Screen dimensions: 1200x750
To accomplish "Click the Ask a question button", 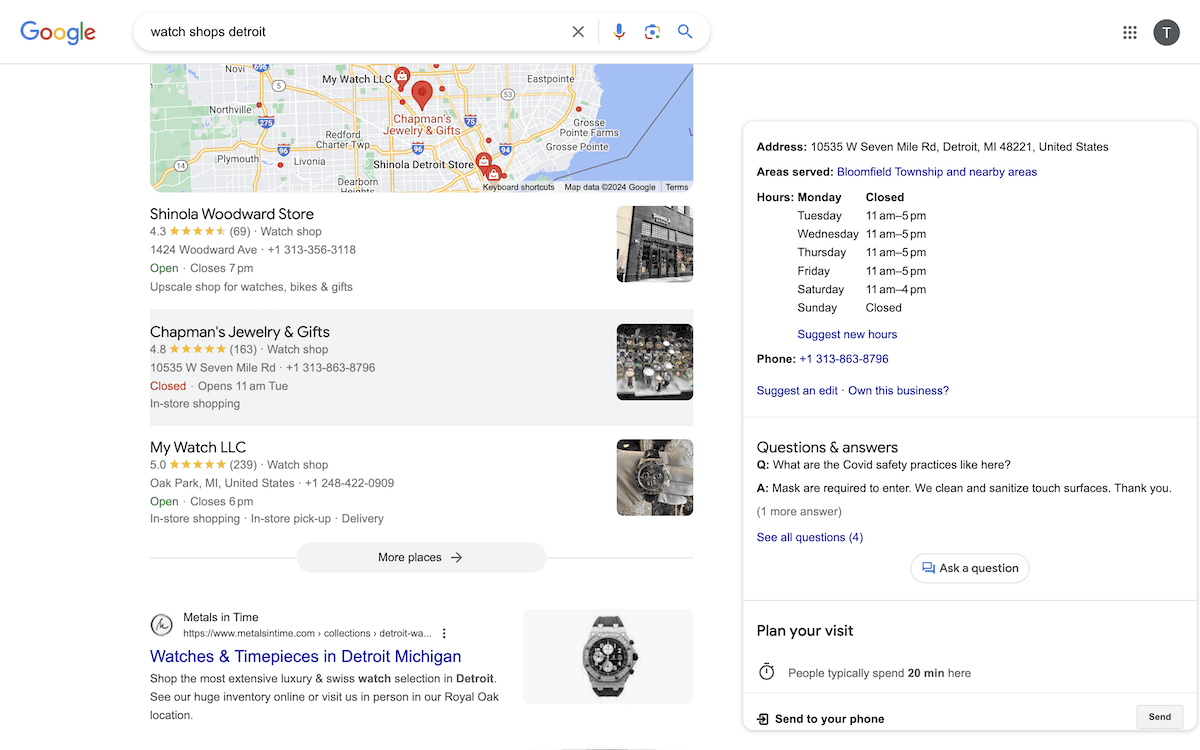I will pyautogui.click(x=970, y=568).
